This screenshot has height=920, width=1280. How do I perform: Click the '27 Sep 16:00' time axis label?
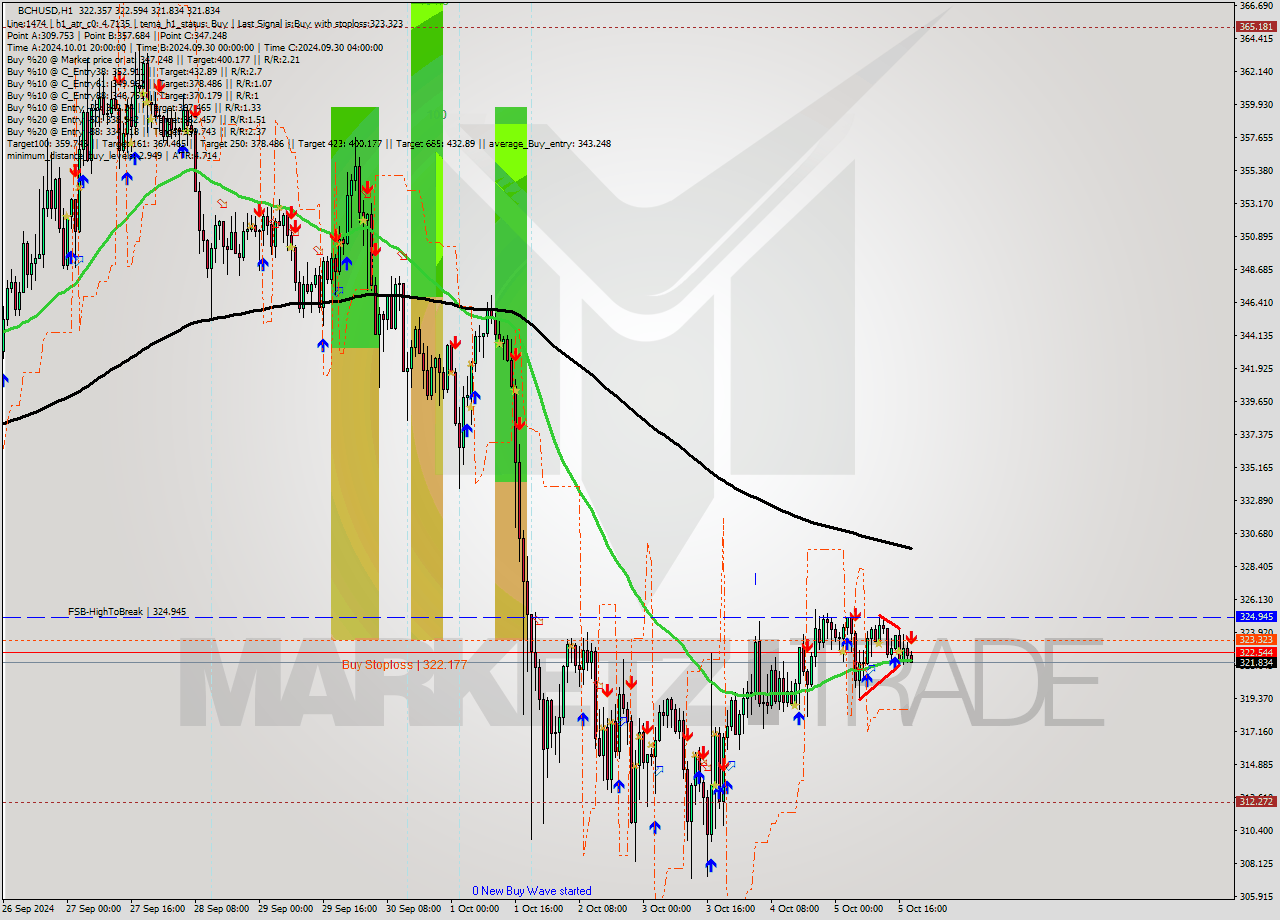tap(158, 909)
